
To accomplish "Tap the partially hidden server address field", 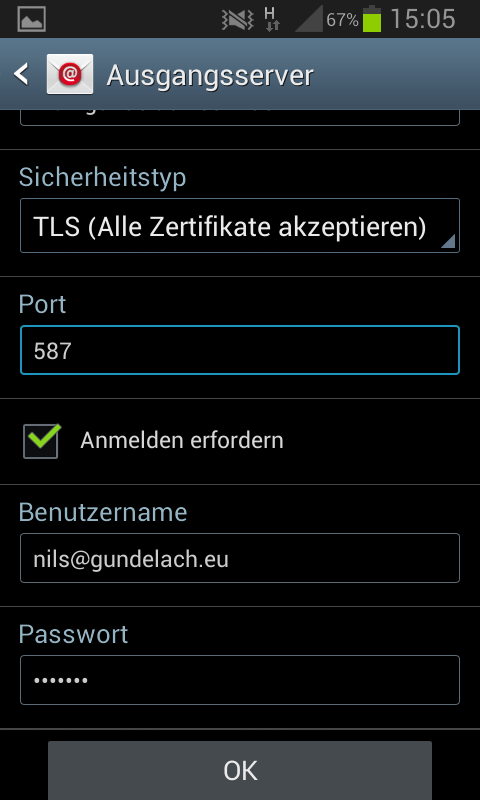I will point(240,117).
